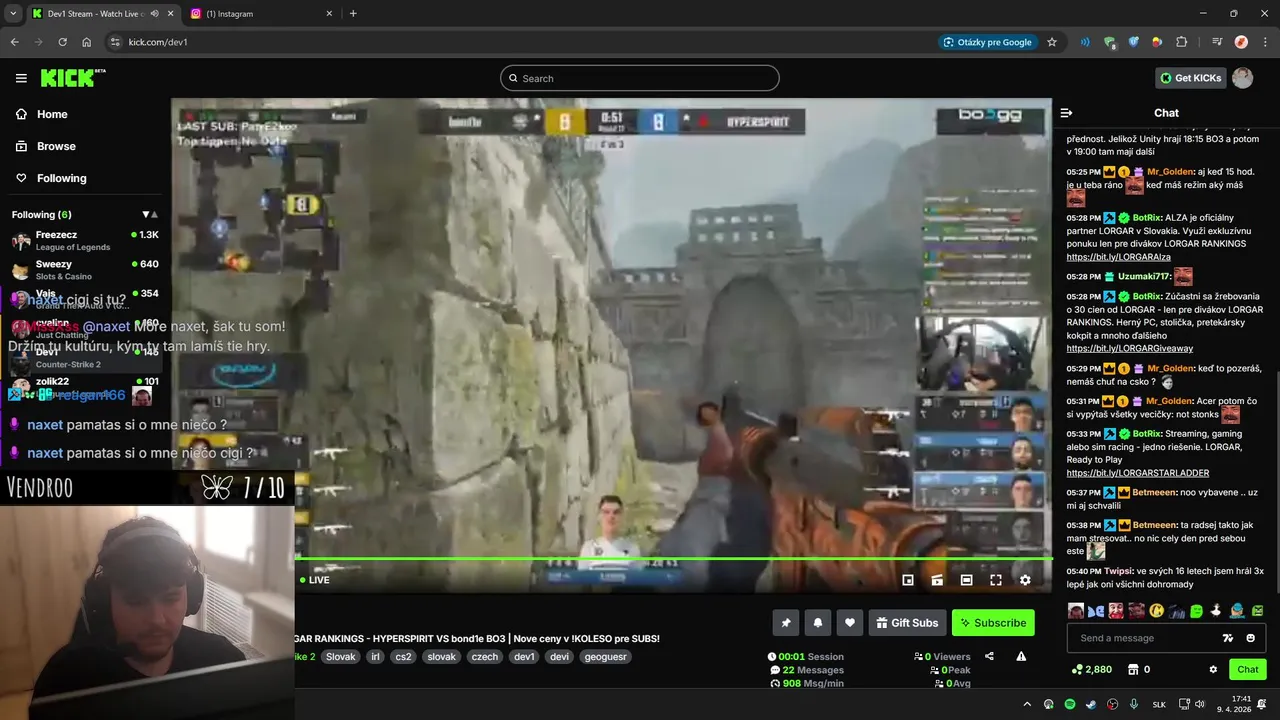Open the emoji picker in chat input
This screenshot has width=1280, height=720.
pos(1251,638)
